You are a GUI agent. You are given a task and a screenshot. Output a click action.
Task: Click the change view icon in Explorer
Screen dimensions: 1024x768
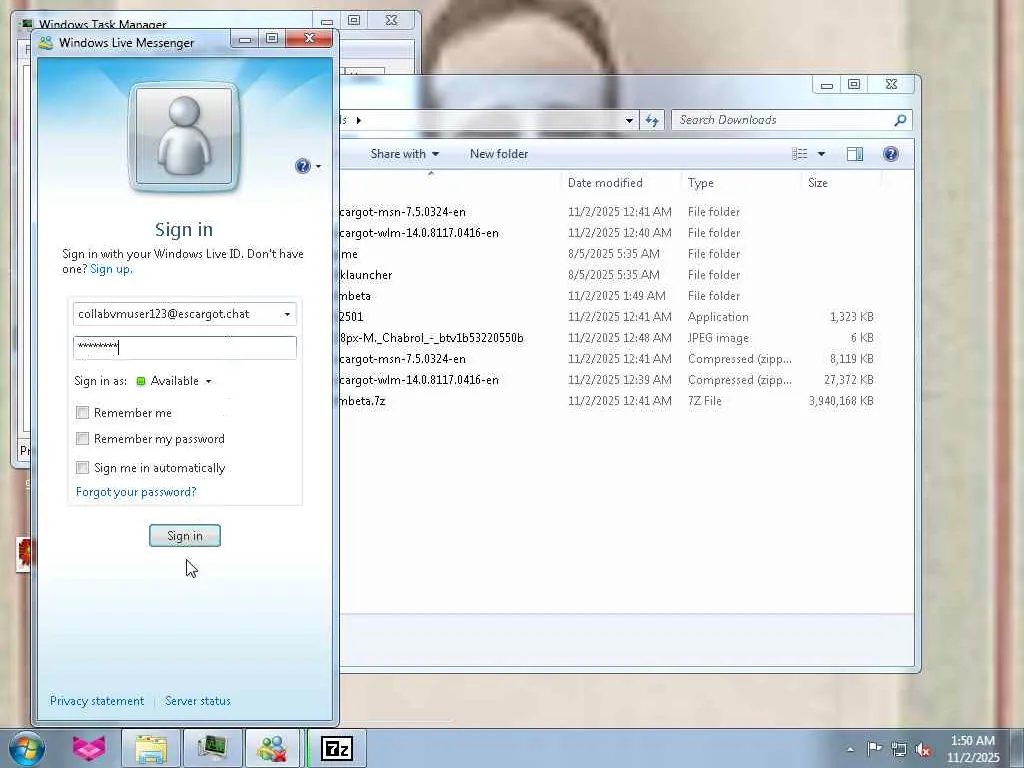(x=800, y=154)
